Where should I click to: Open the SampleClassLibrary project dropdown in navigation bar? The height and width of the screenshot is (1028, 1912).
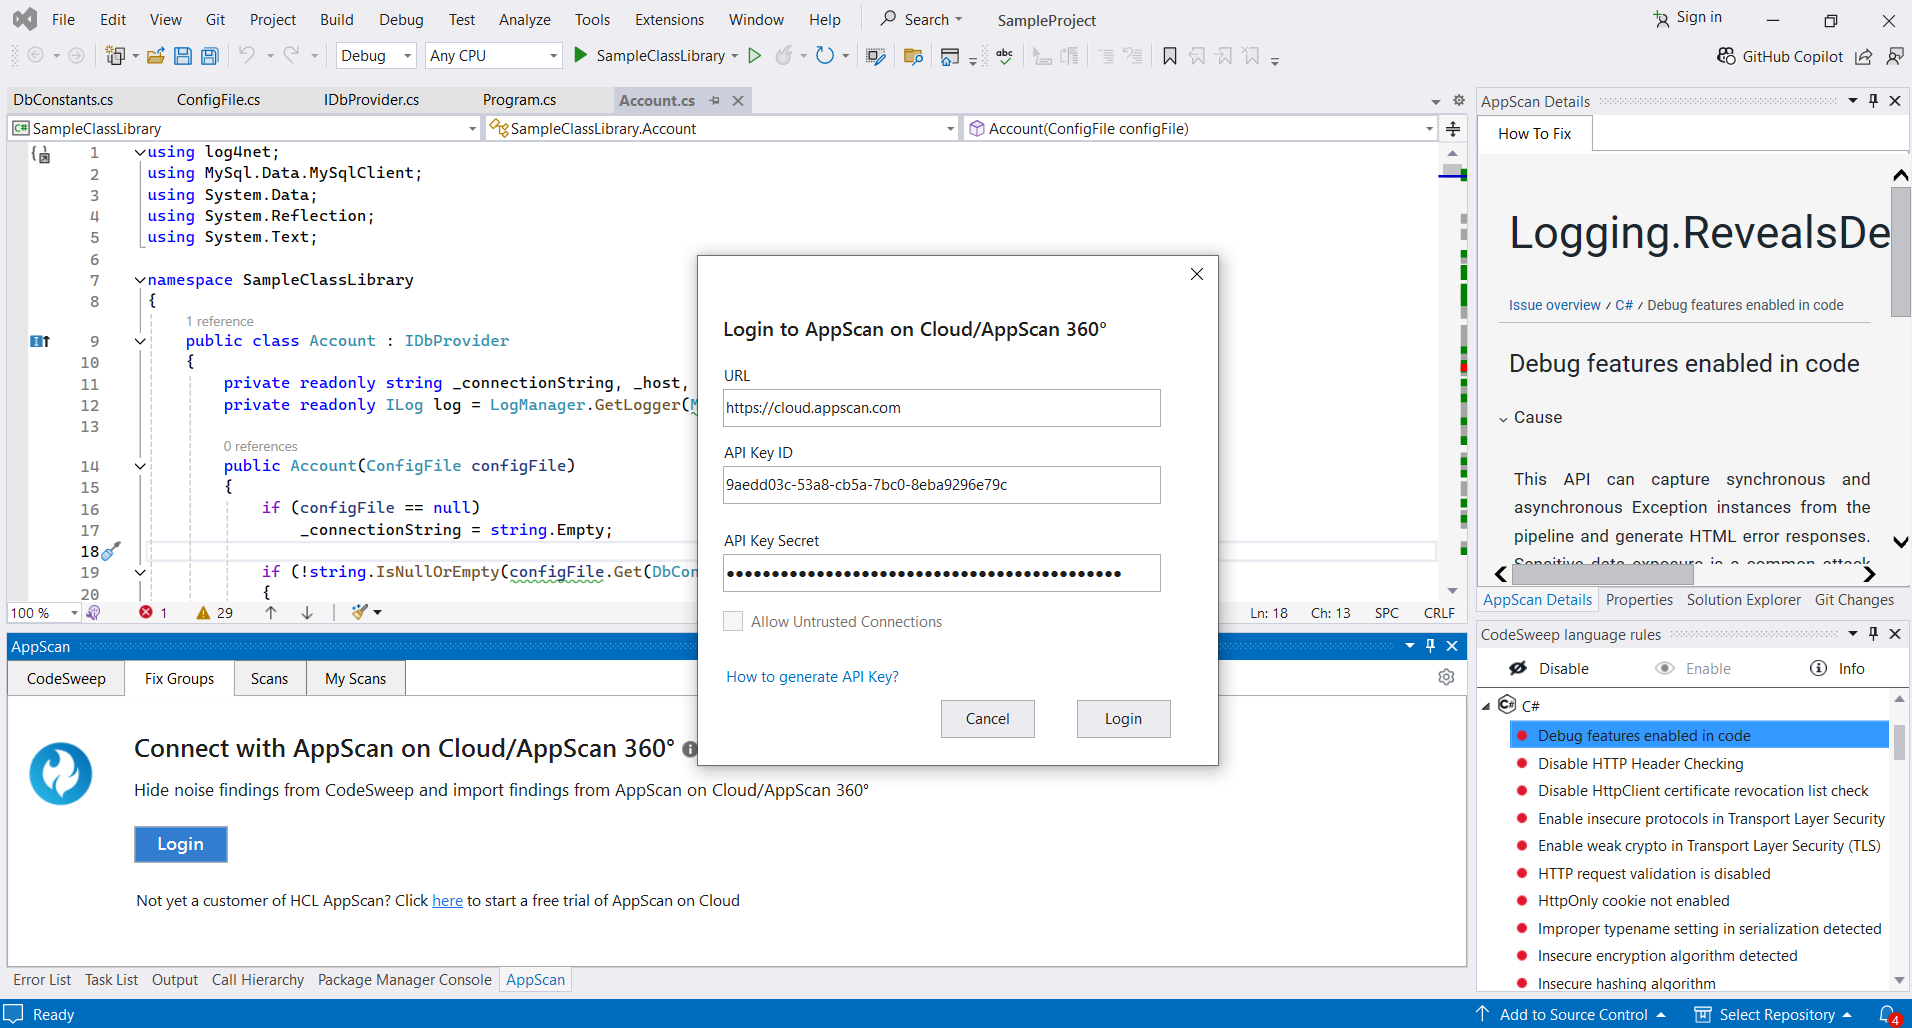[245, 128]
